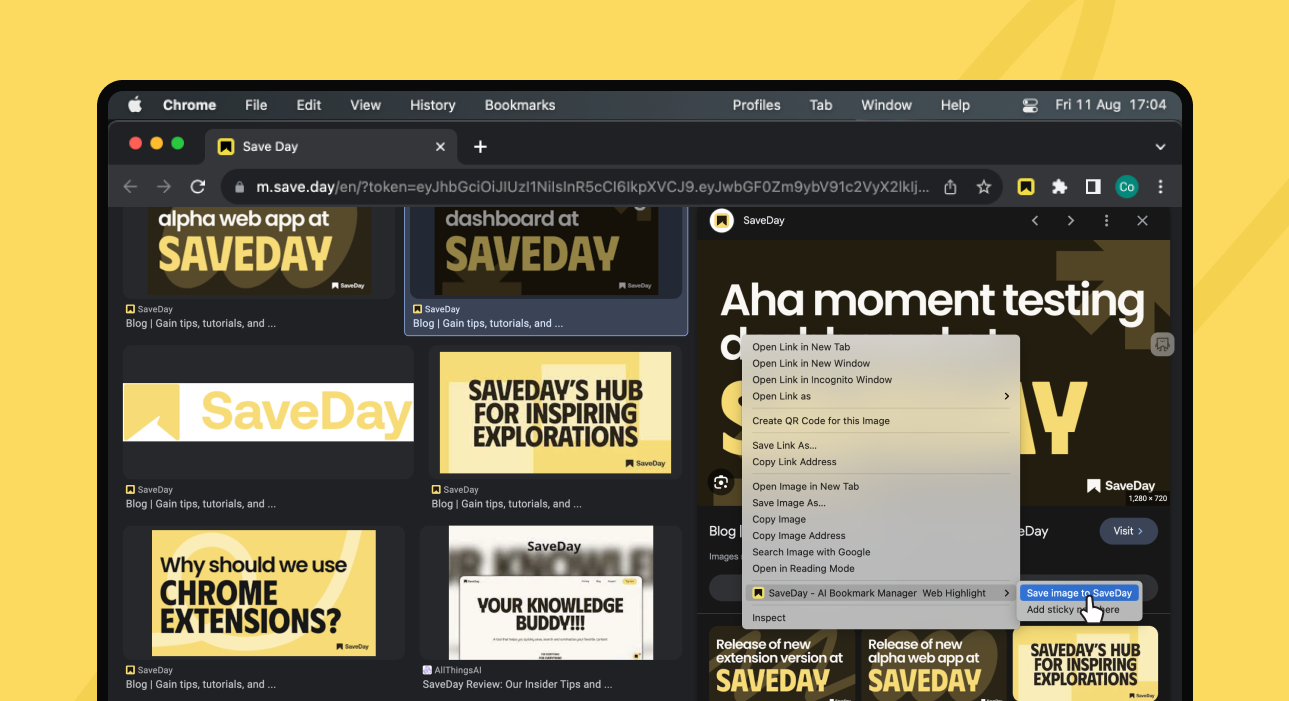This screenshot has width=1289, height=701.
Task: Open the Bookmarks menu
Action: tap(520, 105)
